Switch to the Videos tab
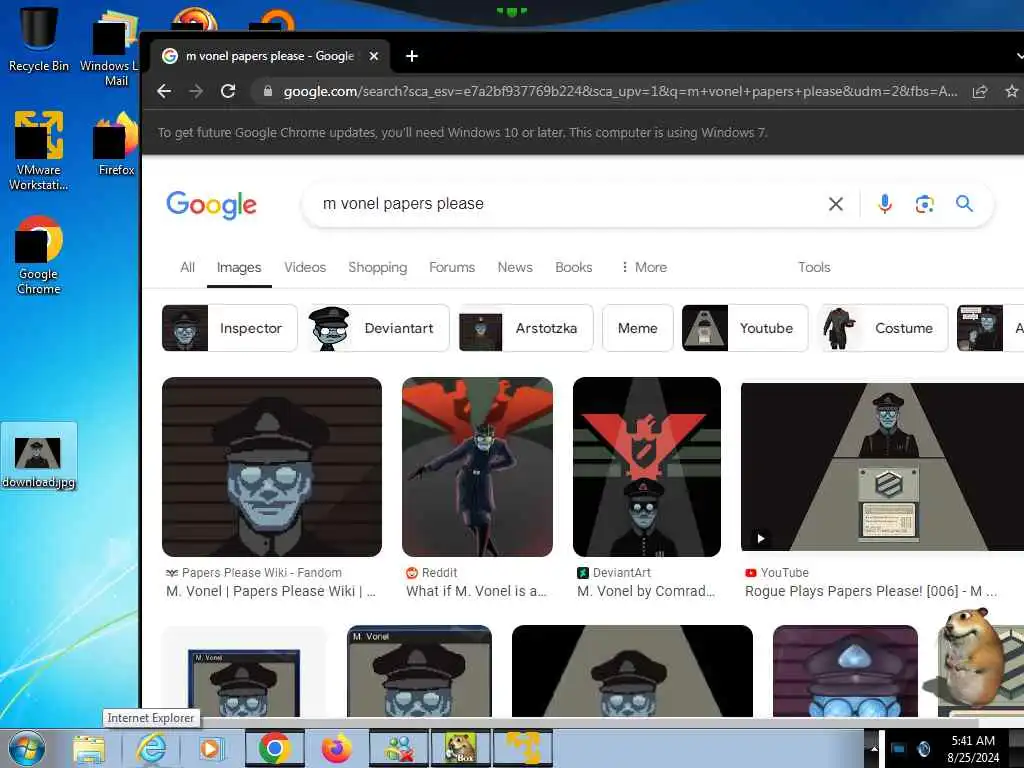The width and height of the screenshot is (1024, 768). point(305,267)
